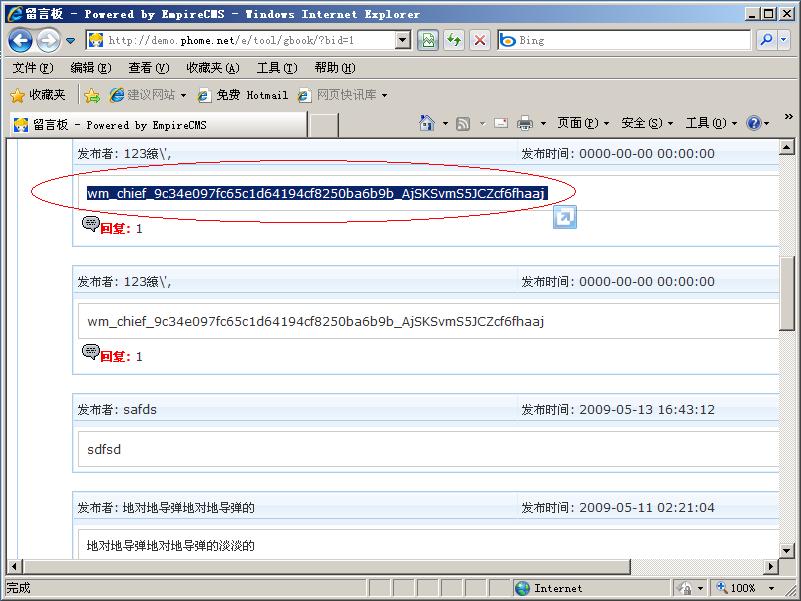Click the 发布时间: 2009-05-11 02:21:04 text
The width and height of the screenshot is (801, 601).
click(618, 508)
